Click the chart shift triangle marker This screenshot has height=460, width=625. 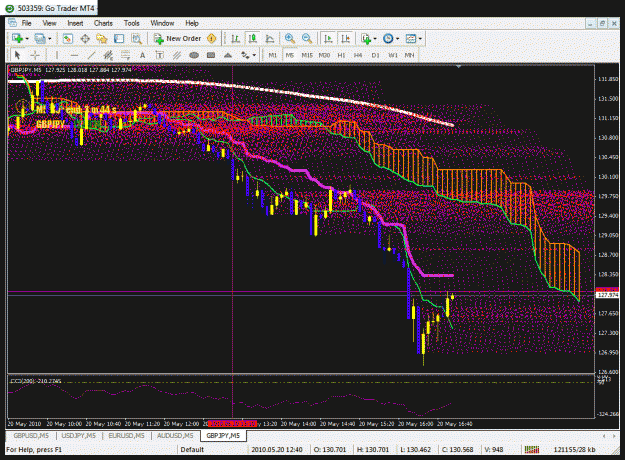point(458,67)
